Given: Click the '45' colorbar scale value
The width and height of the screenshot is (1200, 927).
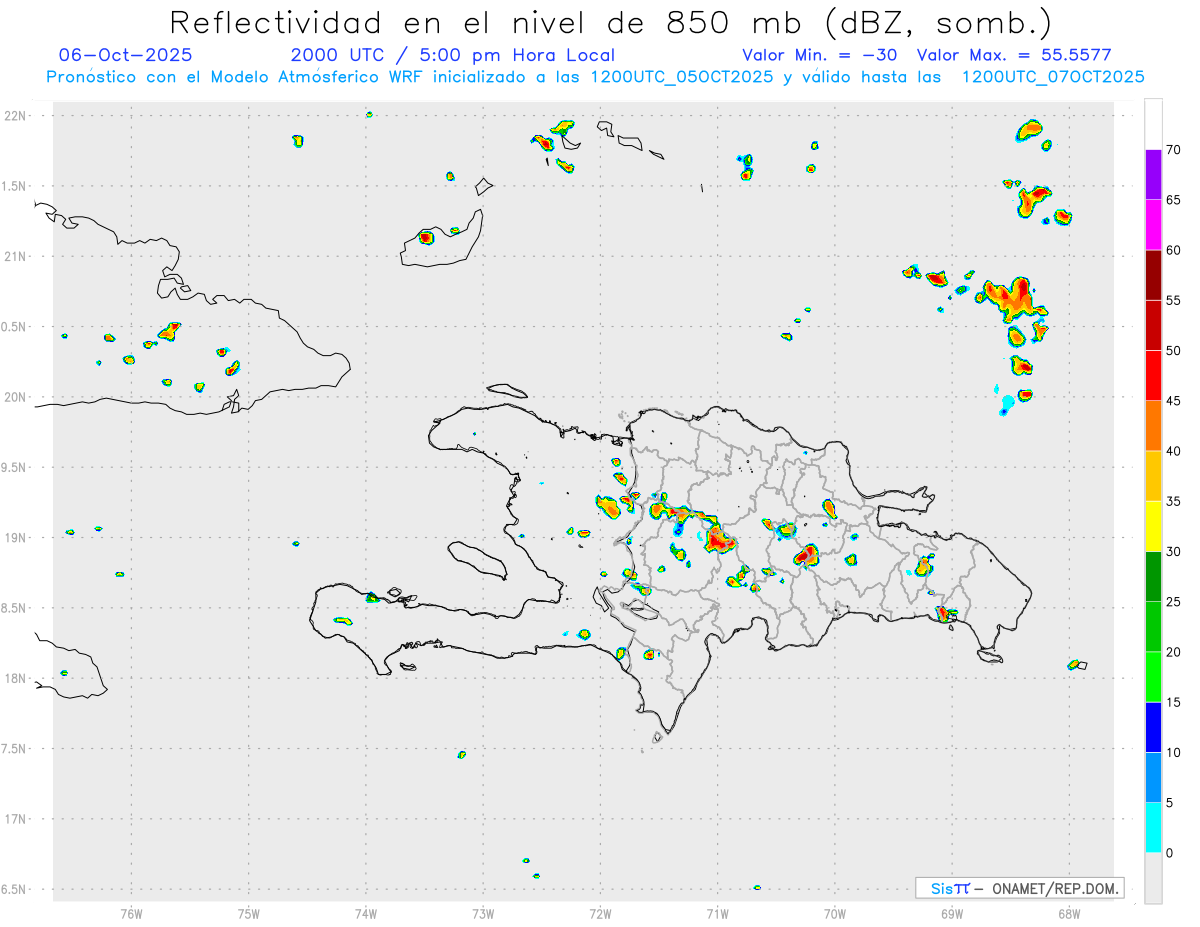Looking at the screenshot, I should 1173,401.
